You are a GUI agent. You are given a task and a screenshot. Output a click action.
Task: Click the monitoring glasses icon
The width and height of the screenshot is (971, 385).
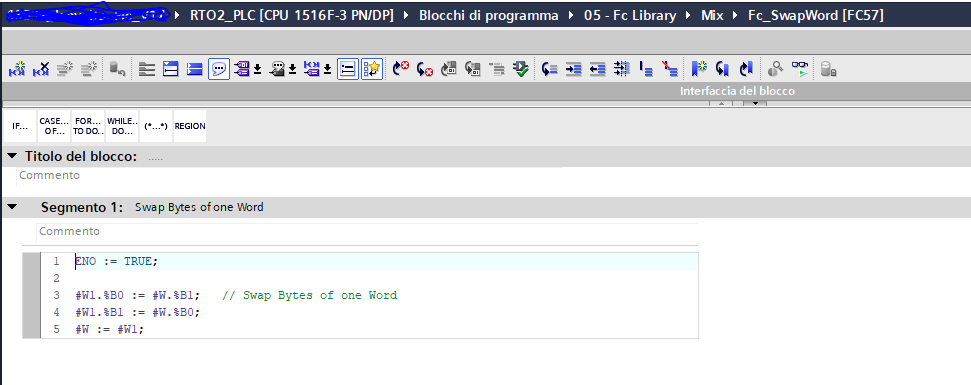pyautogui.click(x=800, y=69)
